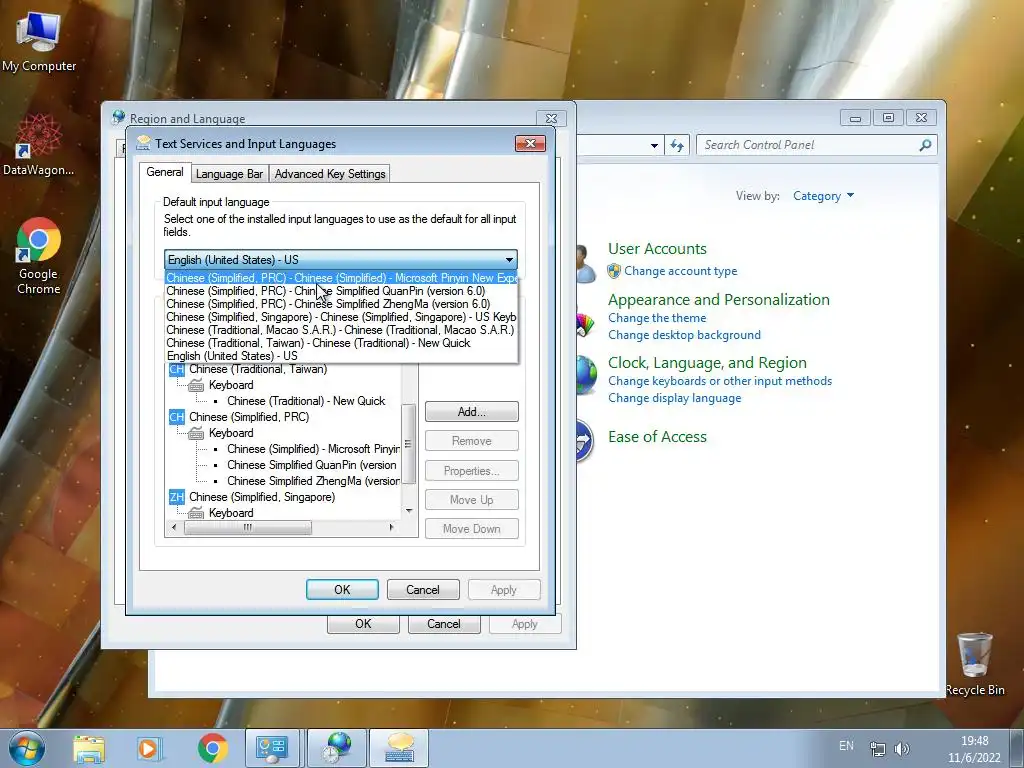The image size is (1024, 768).
Task: Collapse the default input language dropdown arrow
Action: pyautogui.click(x=509, y=259)
